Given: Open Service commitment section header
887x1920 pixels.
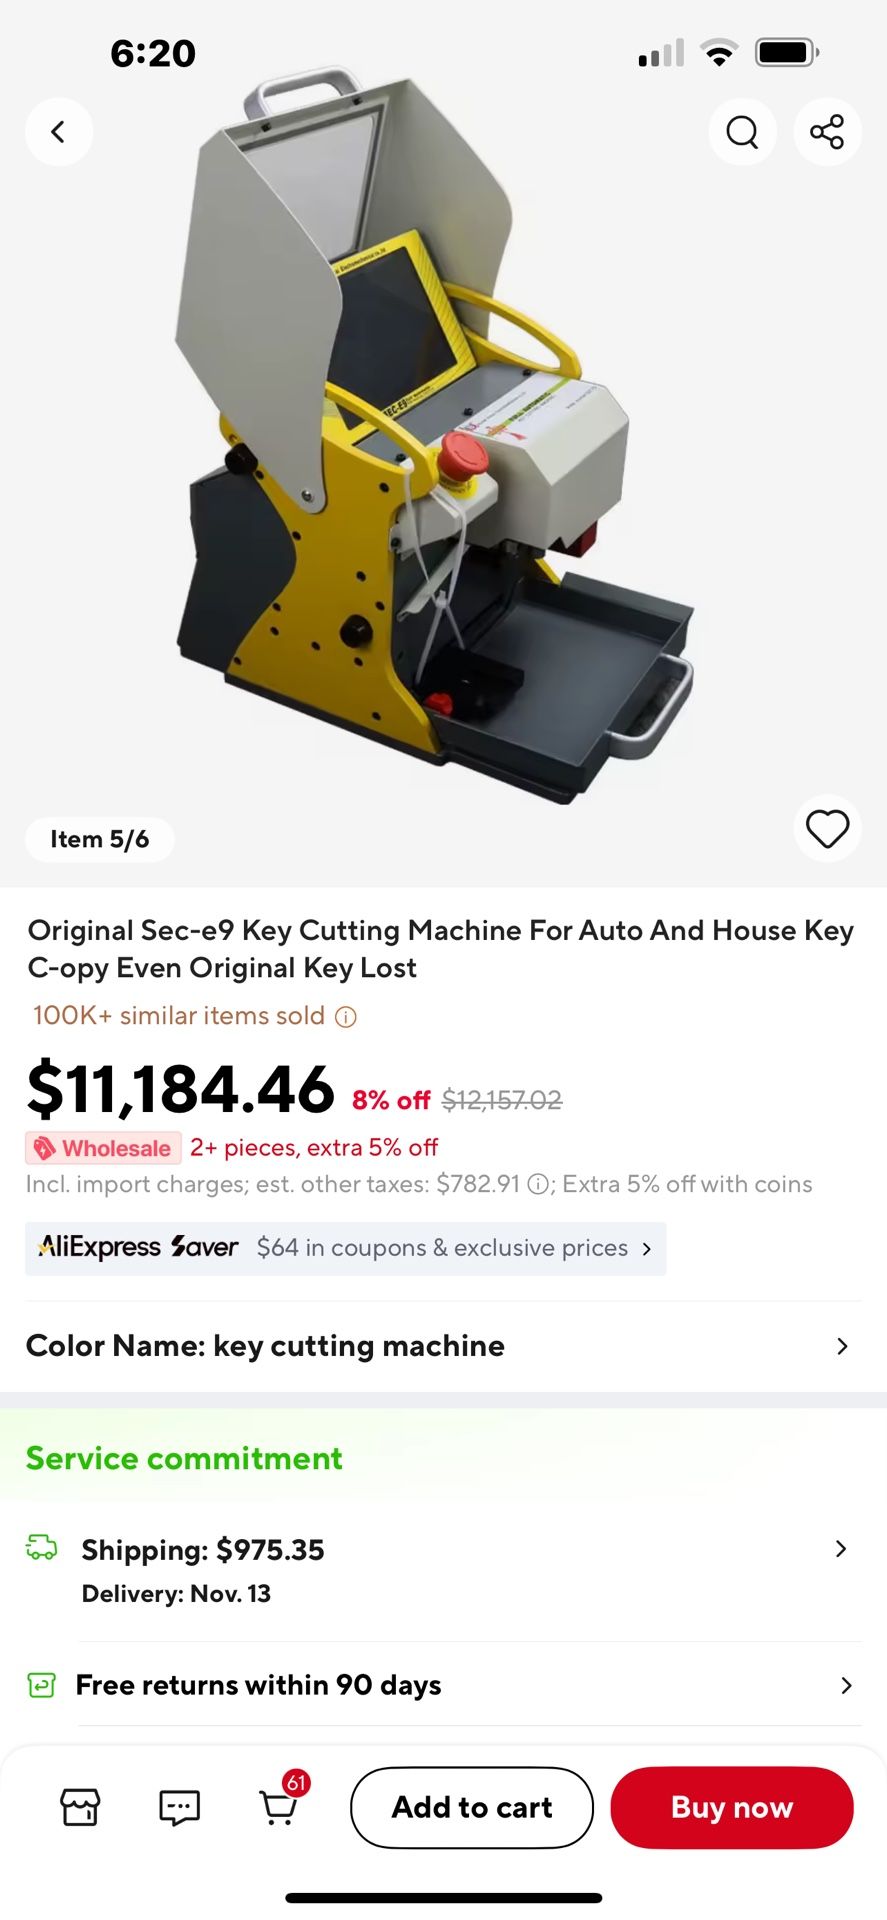Looking at the screenshot, I should click(184, 1458).
